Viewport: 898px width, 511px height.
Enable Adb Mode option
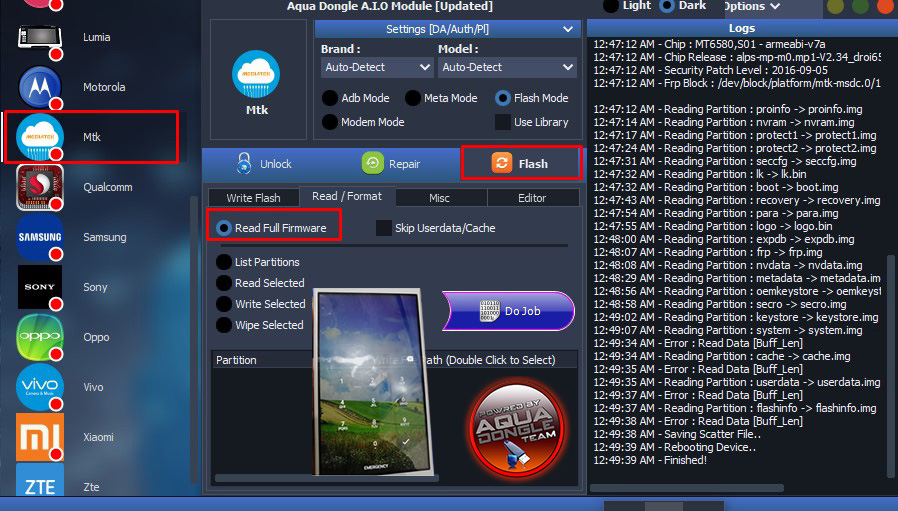(329, 98)
